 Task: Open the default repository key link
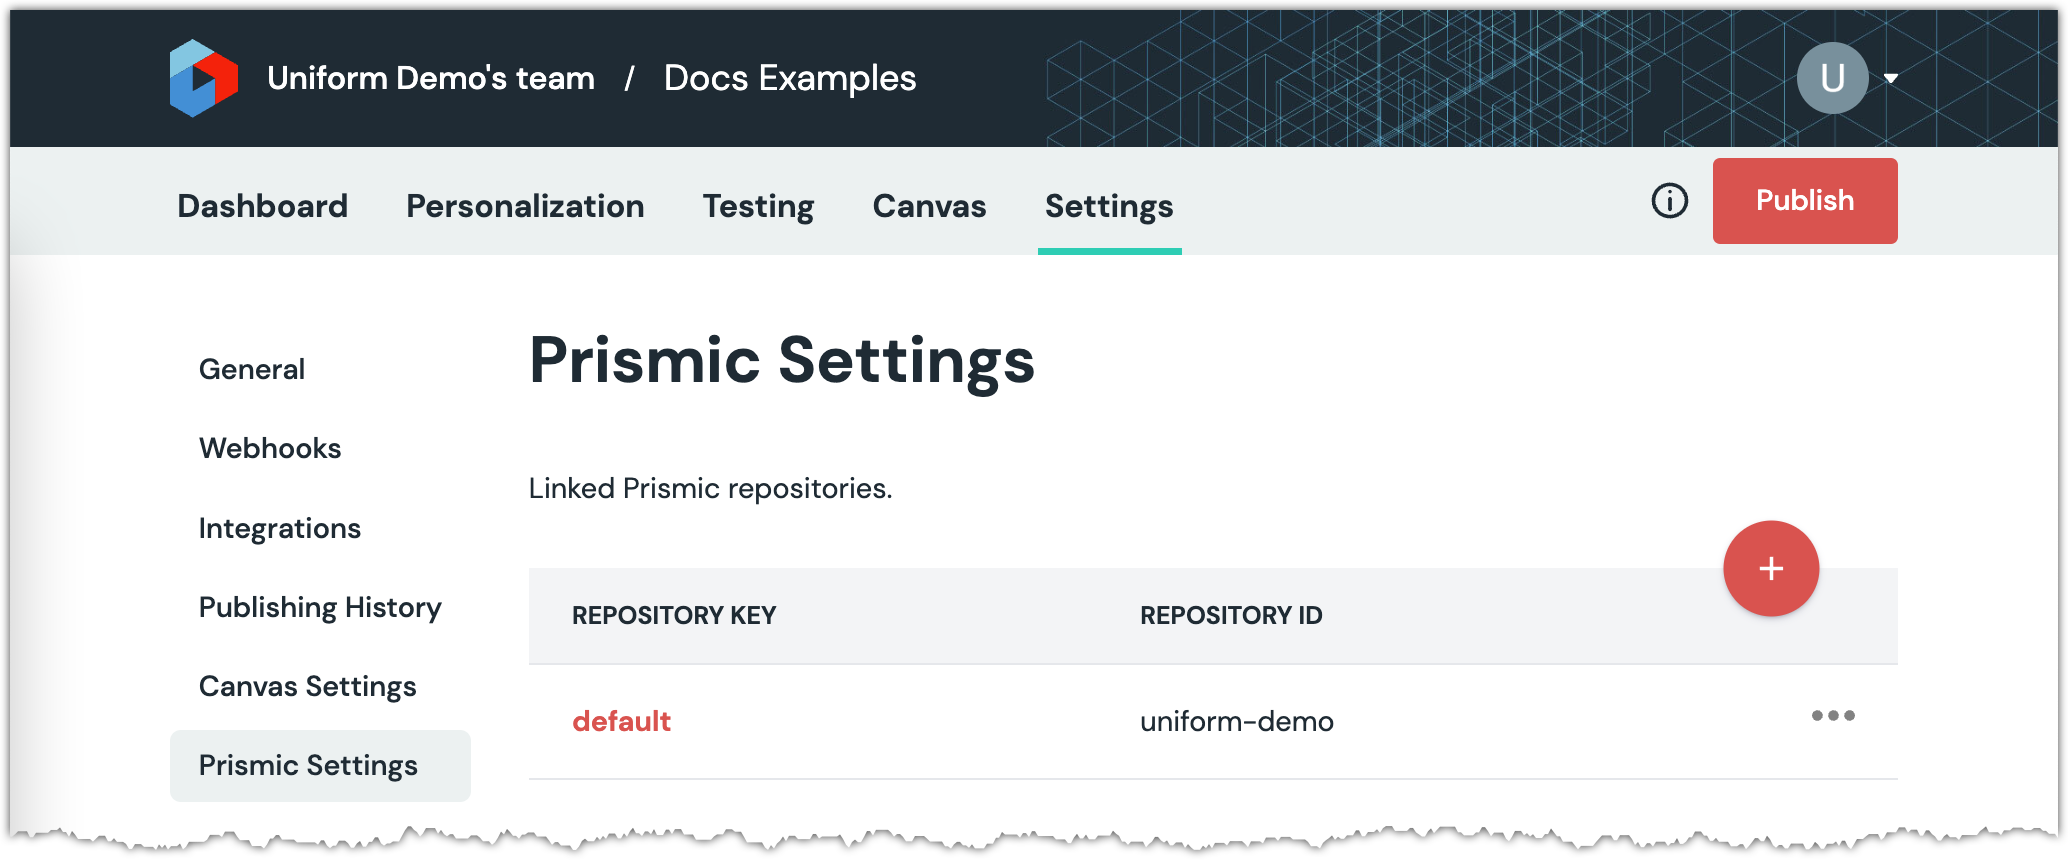coord(621,721)
